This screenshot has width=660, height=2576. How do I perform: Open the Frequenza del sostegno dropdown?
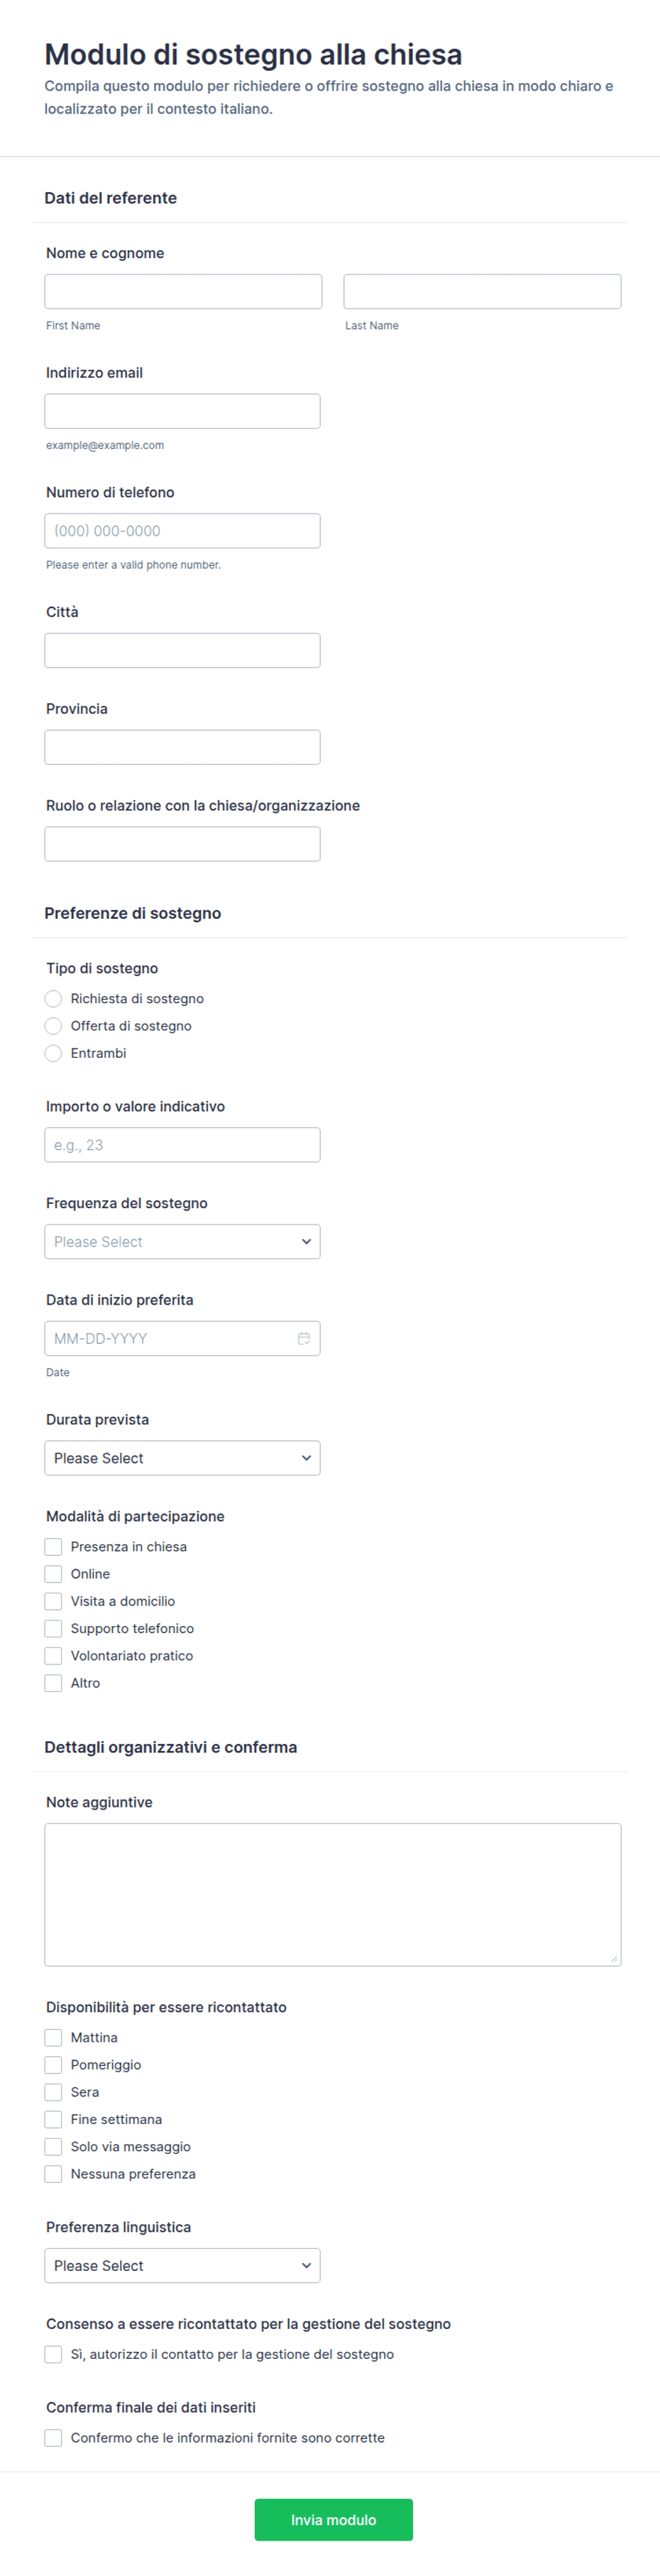pyautogui.click(x=182, y=1241)
